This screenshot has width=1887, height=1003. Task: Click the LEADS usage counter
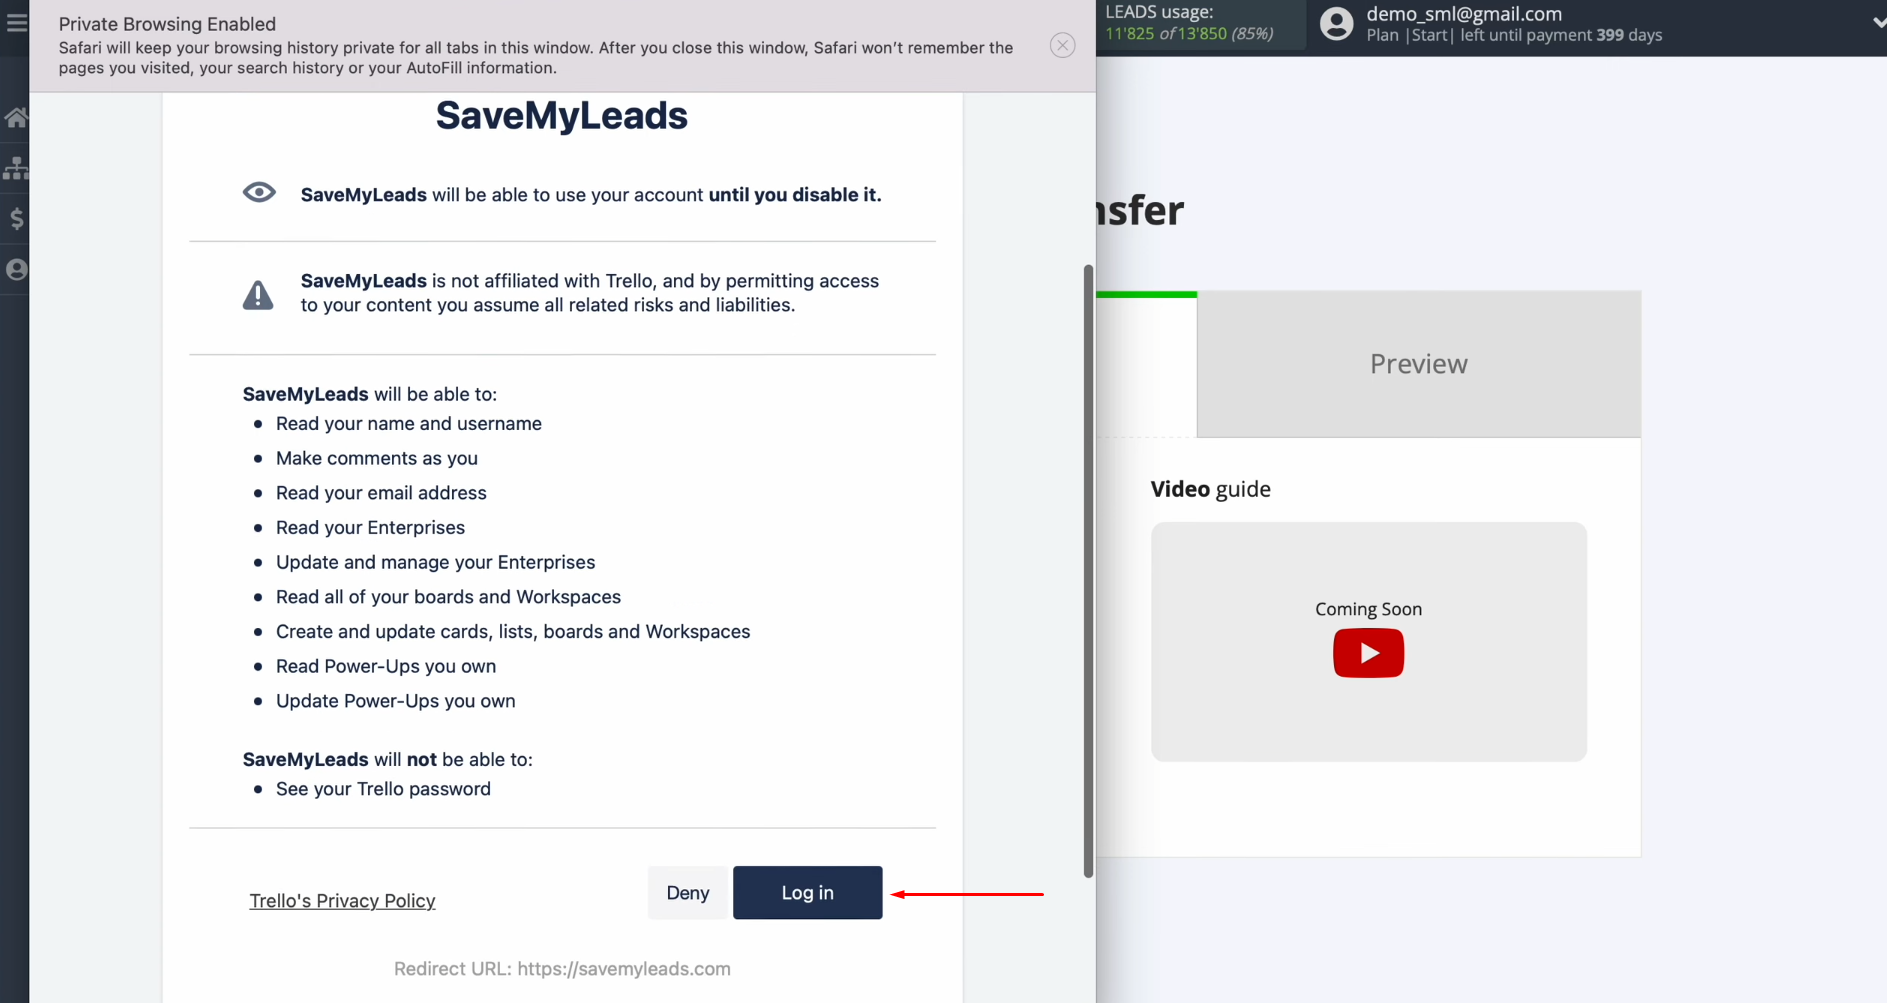[1189, 23]
